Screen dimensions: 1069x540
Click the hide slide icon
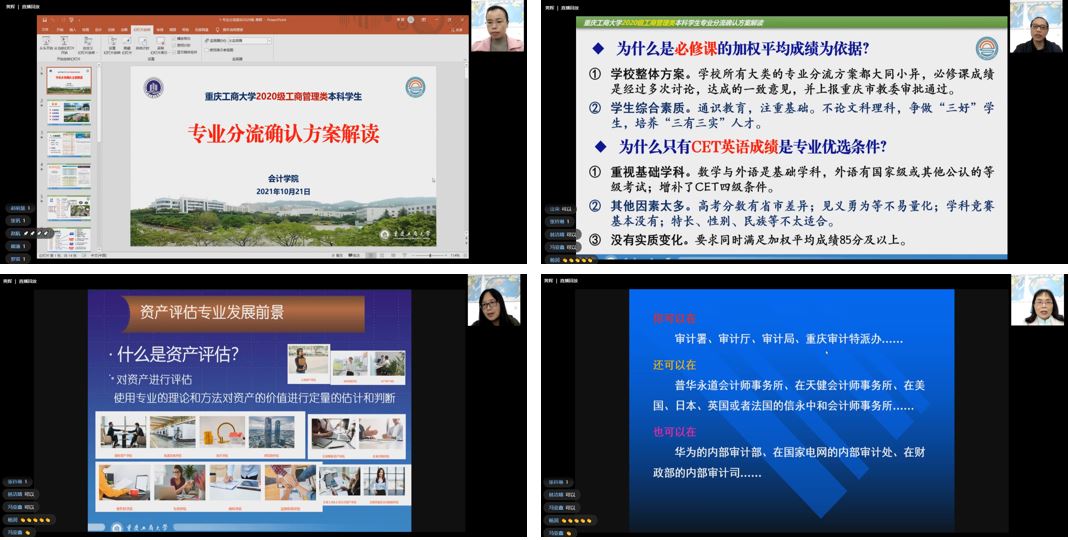pyautogui.click(x=127, y=44)
